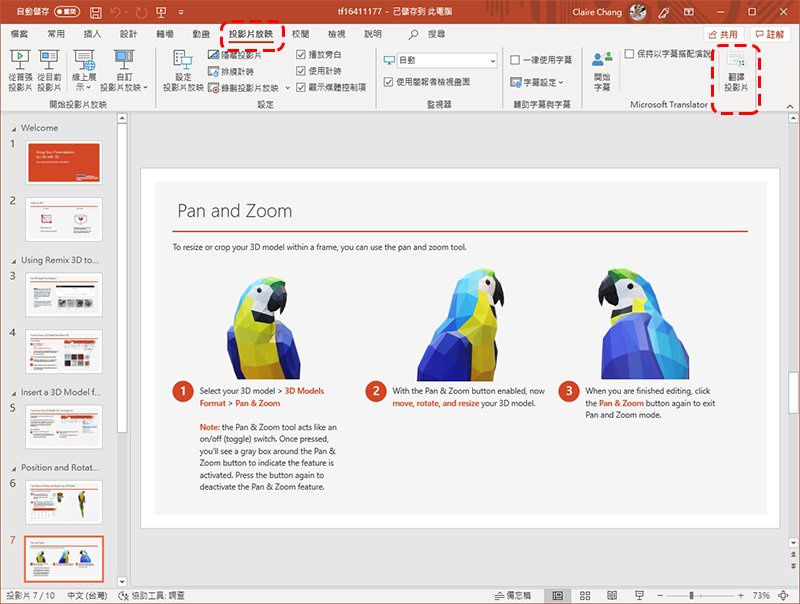Click Start From Beginning icon in quick access toolbar
Viewport: 800px width, 604px height.
(x=161, y=12)
